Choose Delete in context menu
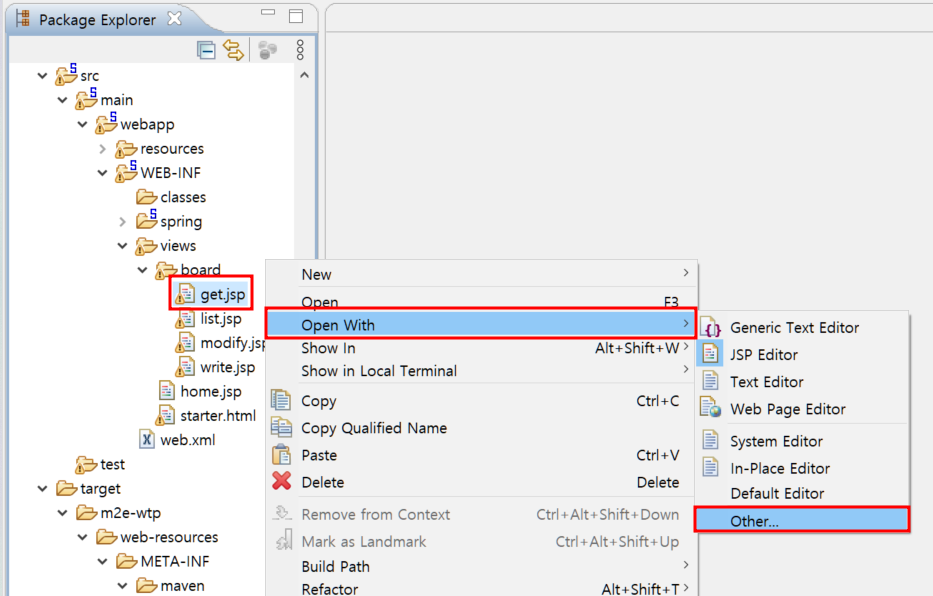933x596 pixels. [x=481, y=482]
